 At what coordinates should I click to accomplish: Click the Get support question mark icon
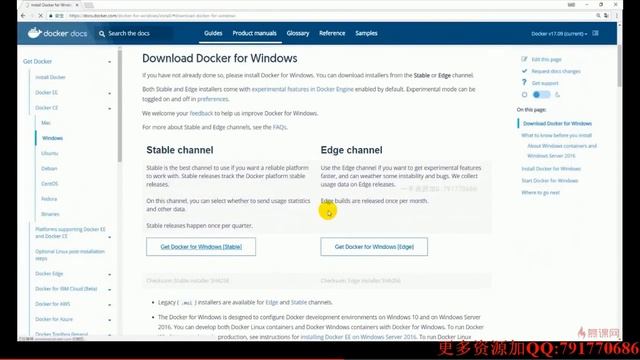pos(524,82)
